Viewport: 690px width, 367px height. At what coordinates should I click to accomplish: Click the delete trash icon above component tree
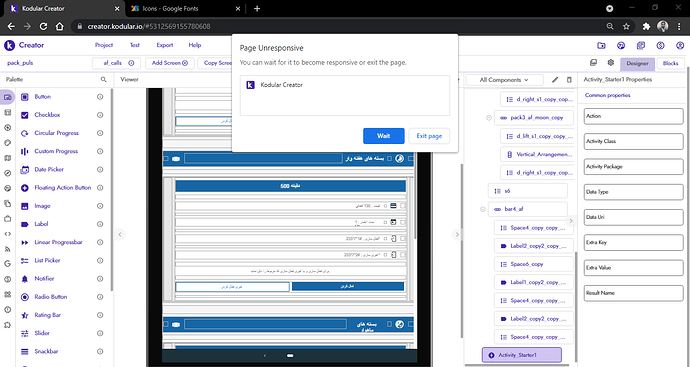point(569,80)
